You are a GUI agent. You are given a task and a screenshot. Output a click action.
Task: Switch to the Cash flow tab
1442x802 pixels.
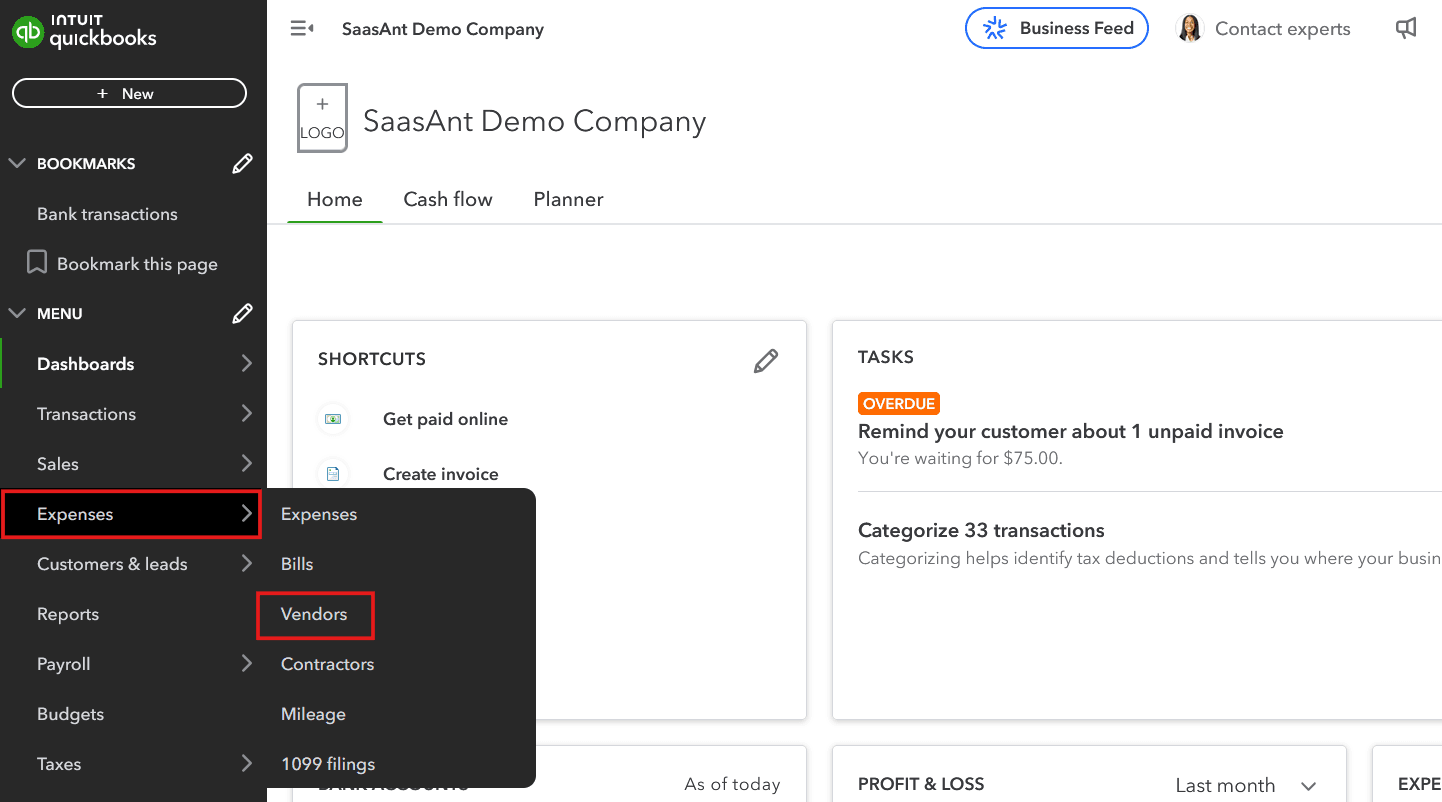(448, 199)
